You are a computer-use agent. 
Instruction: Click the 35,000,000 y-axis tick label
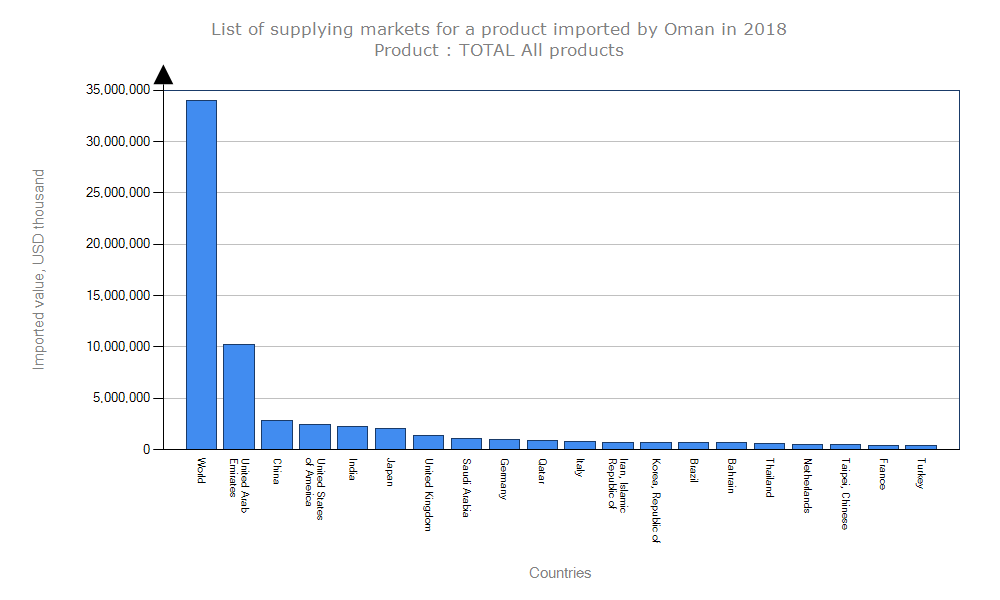coord(118,90)
